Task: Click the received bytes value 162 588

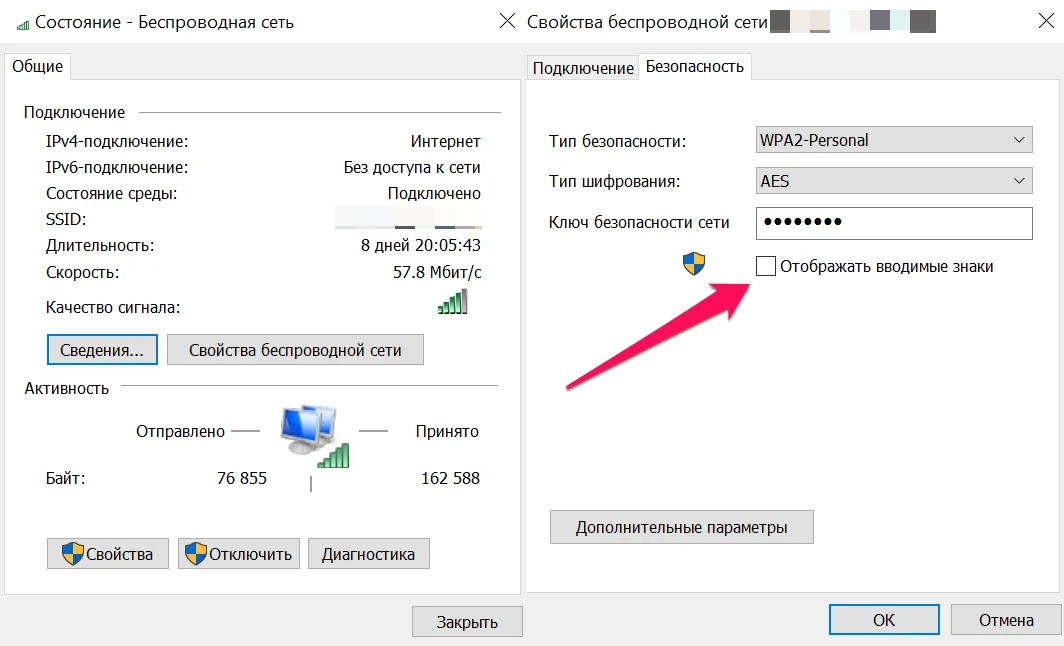Action: click(451, 478)
